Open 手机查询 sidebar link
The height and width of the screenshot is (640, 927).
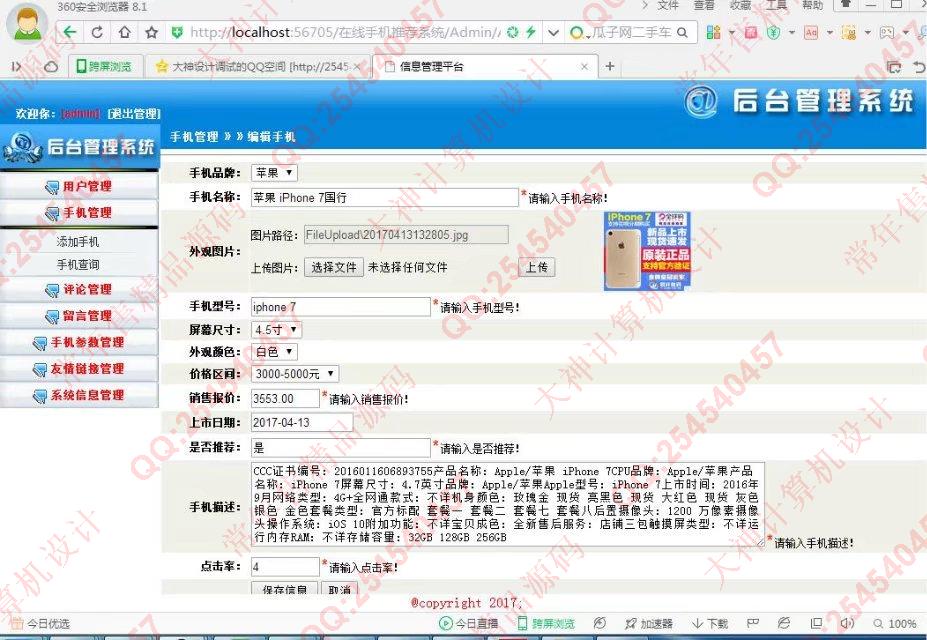click(x=78, y=265)
